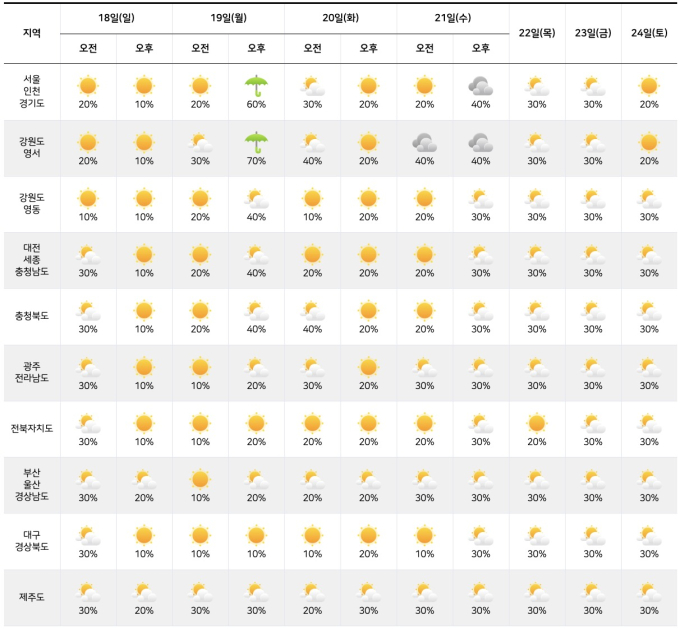Click the partly cloudy icon for 서울 20일 오전
Viewport: 680px width, 629px height.
(x=312, y=86)
